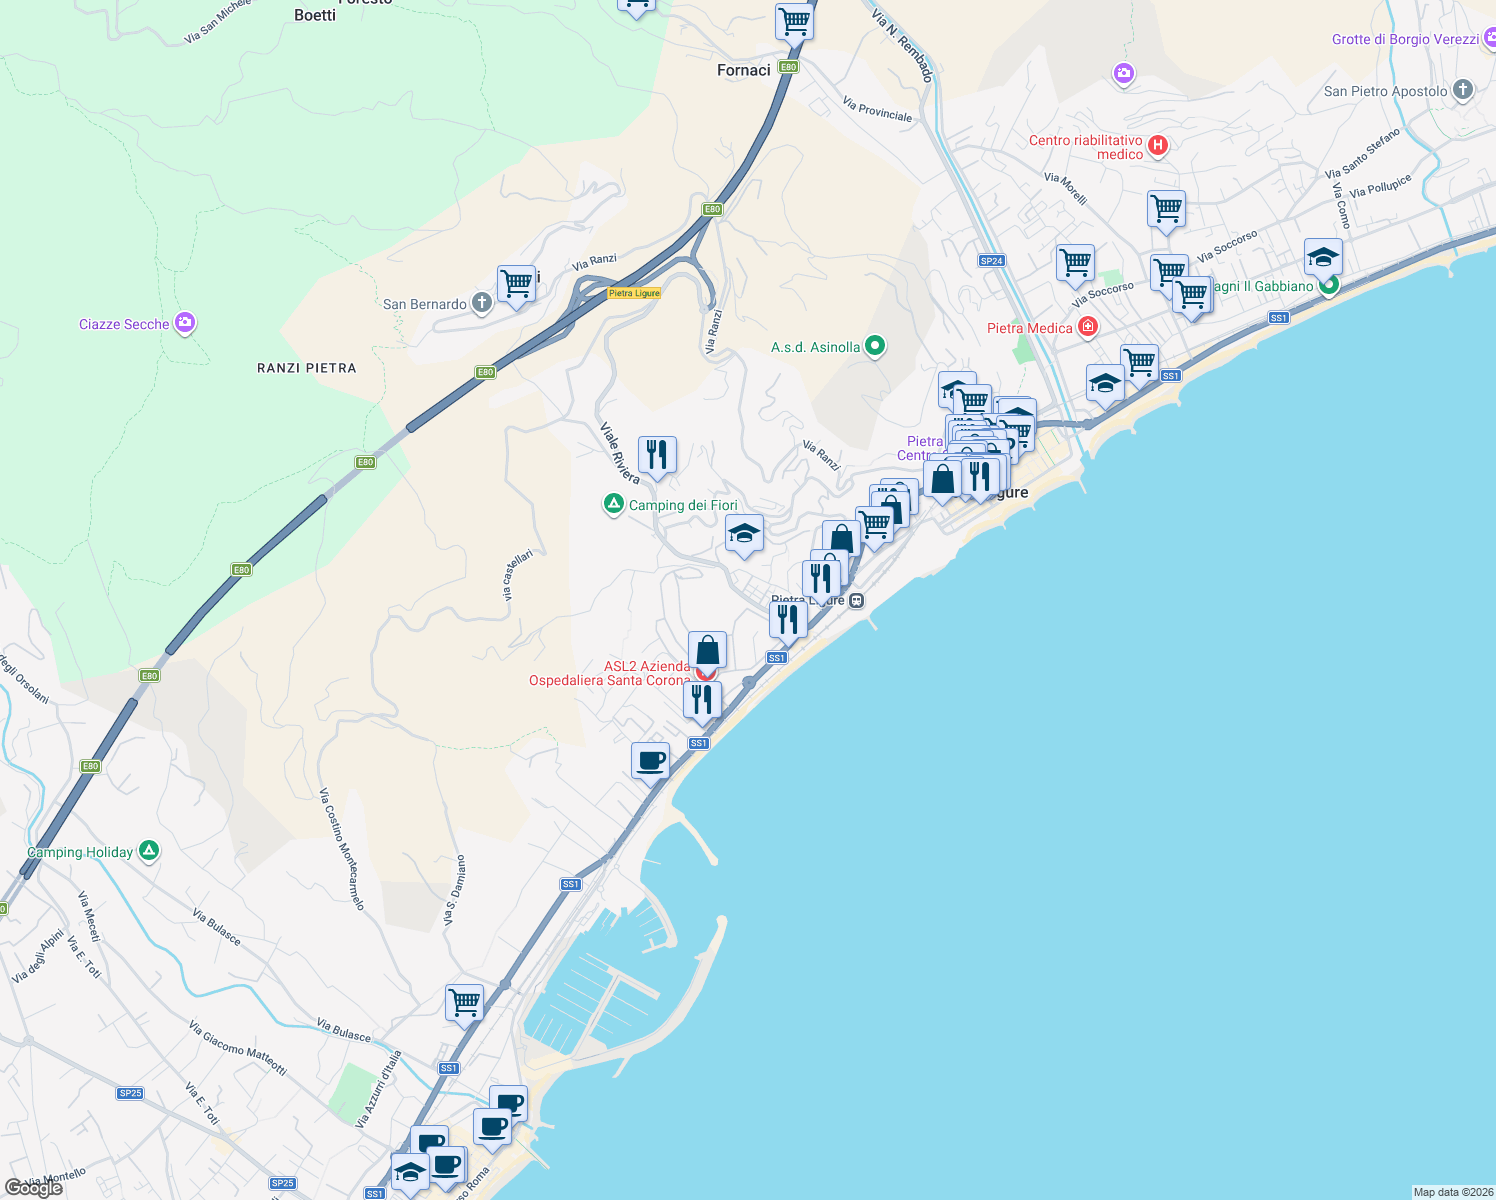
Task: Select the purple icon above San Pietro Apostolo
Action: click(1122, 74)
